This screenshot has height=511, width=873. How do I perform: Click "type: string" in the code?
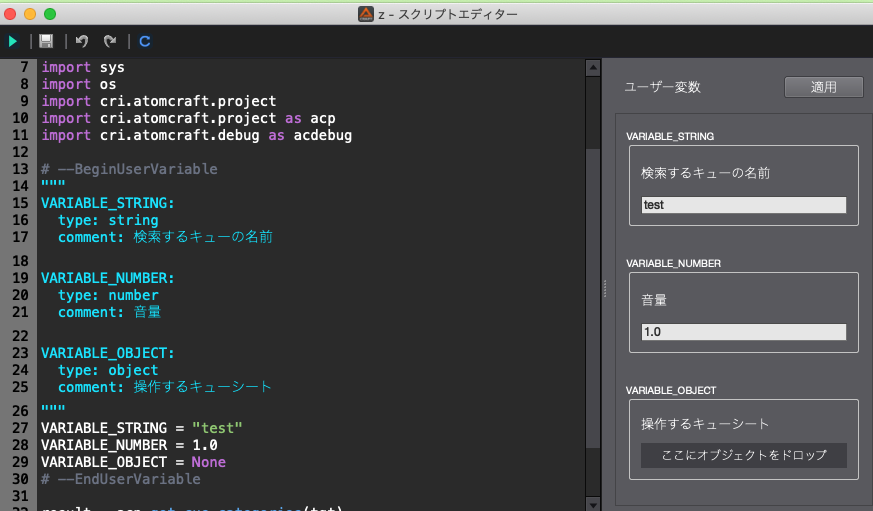coord(108,220)
